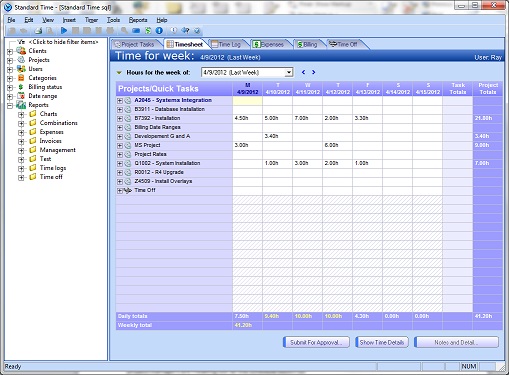Open the Timer menu

tap(91, 20)
